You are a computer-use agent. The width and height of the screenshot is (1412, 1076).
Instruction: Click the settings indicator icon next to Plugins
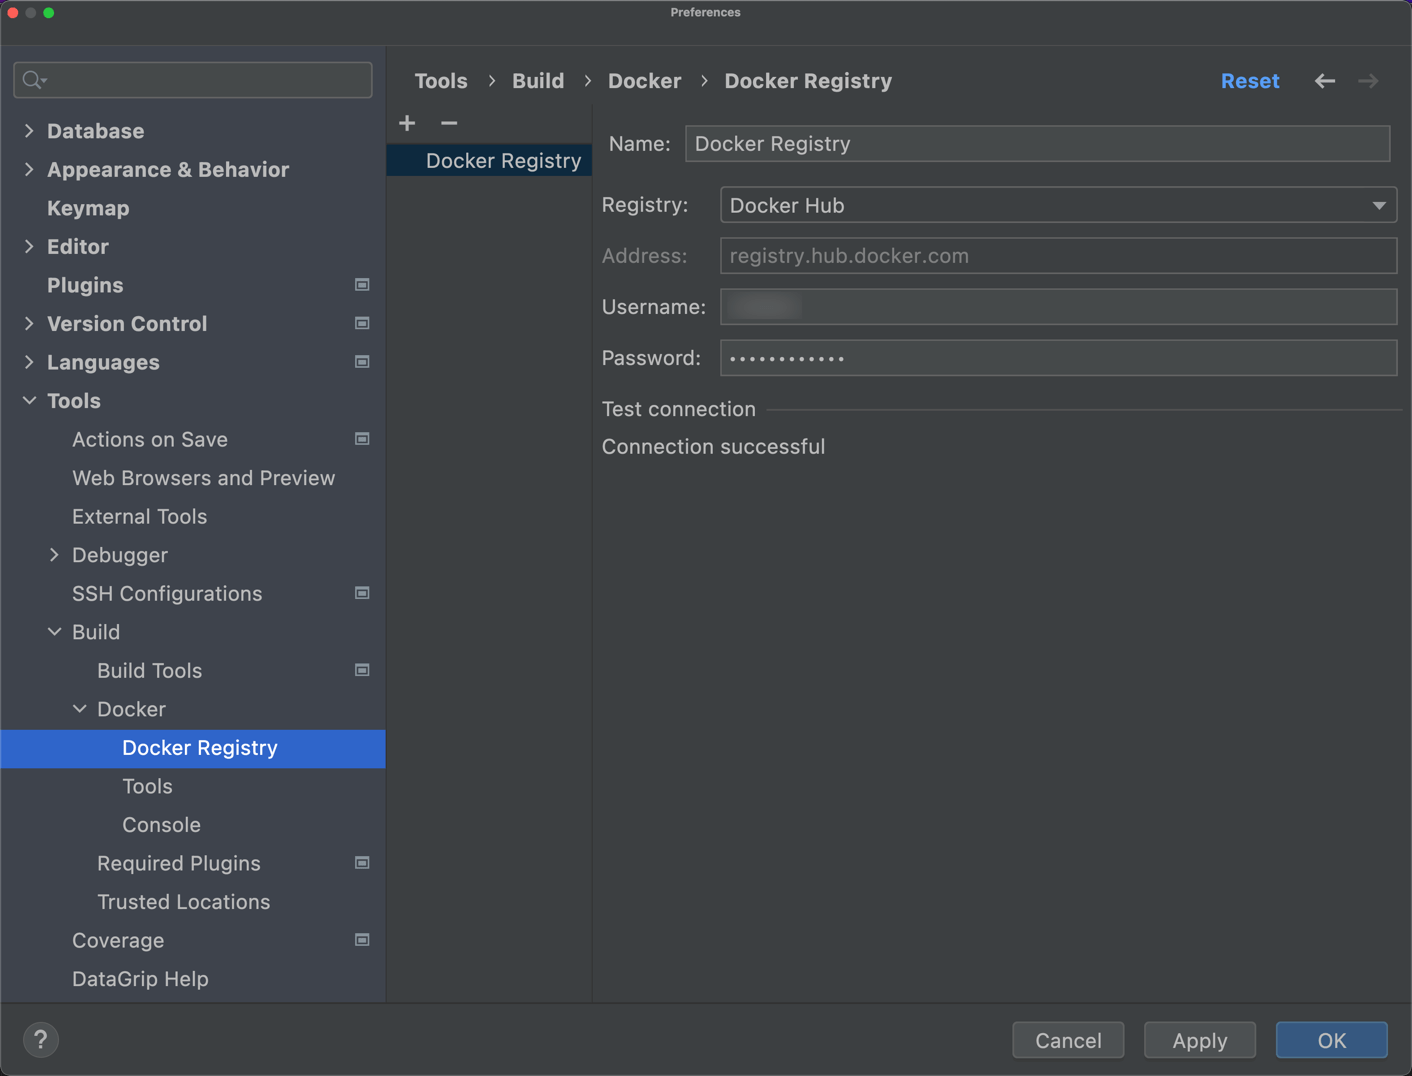click(x=361, y=285)
